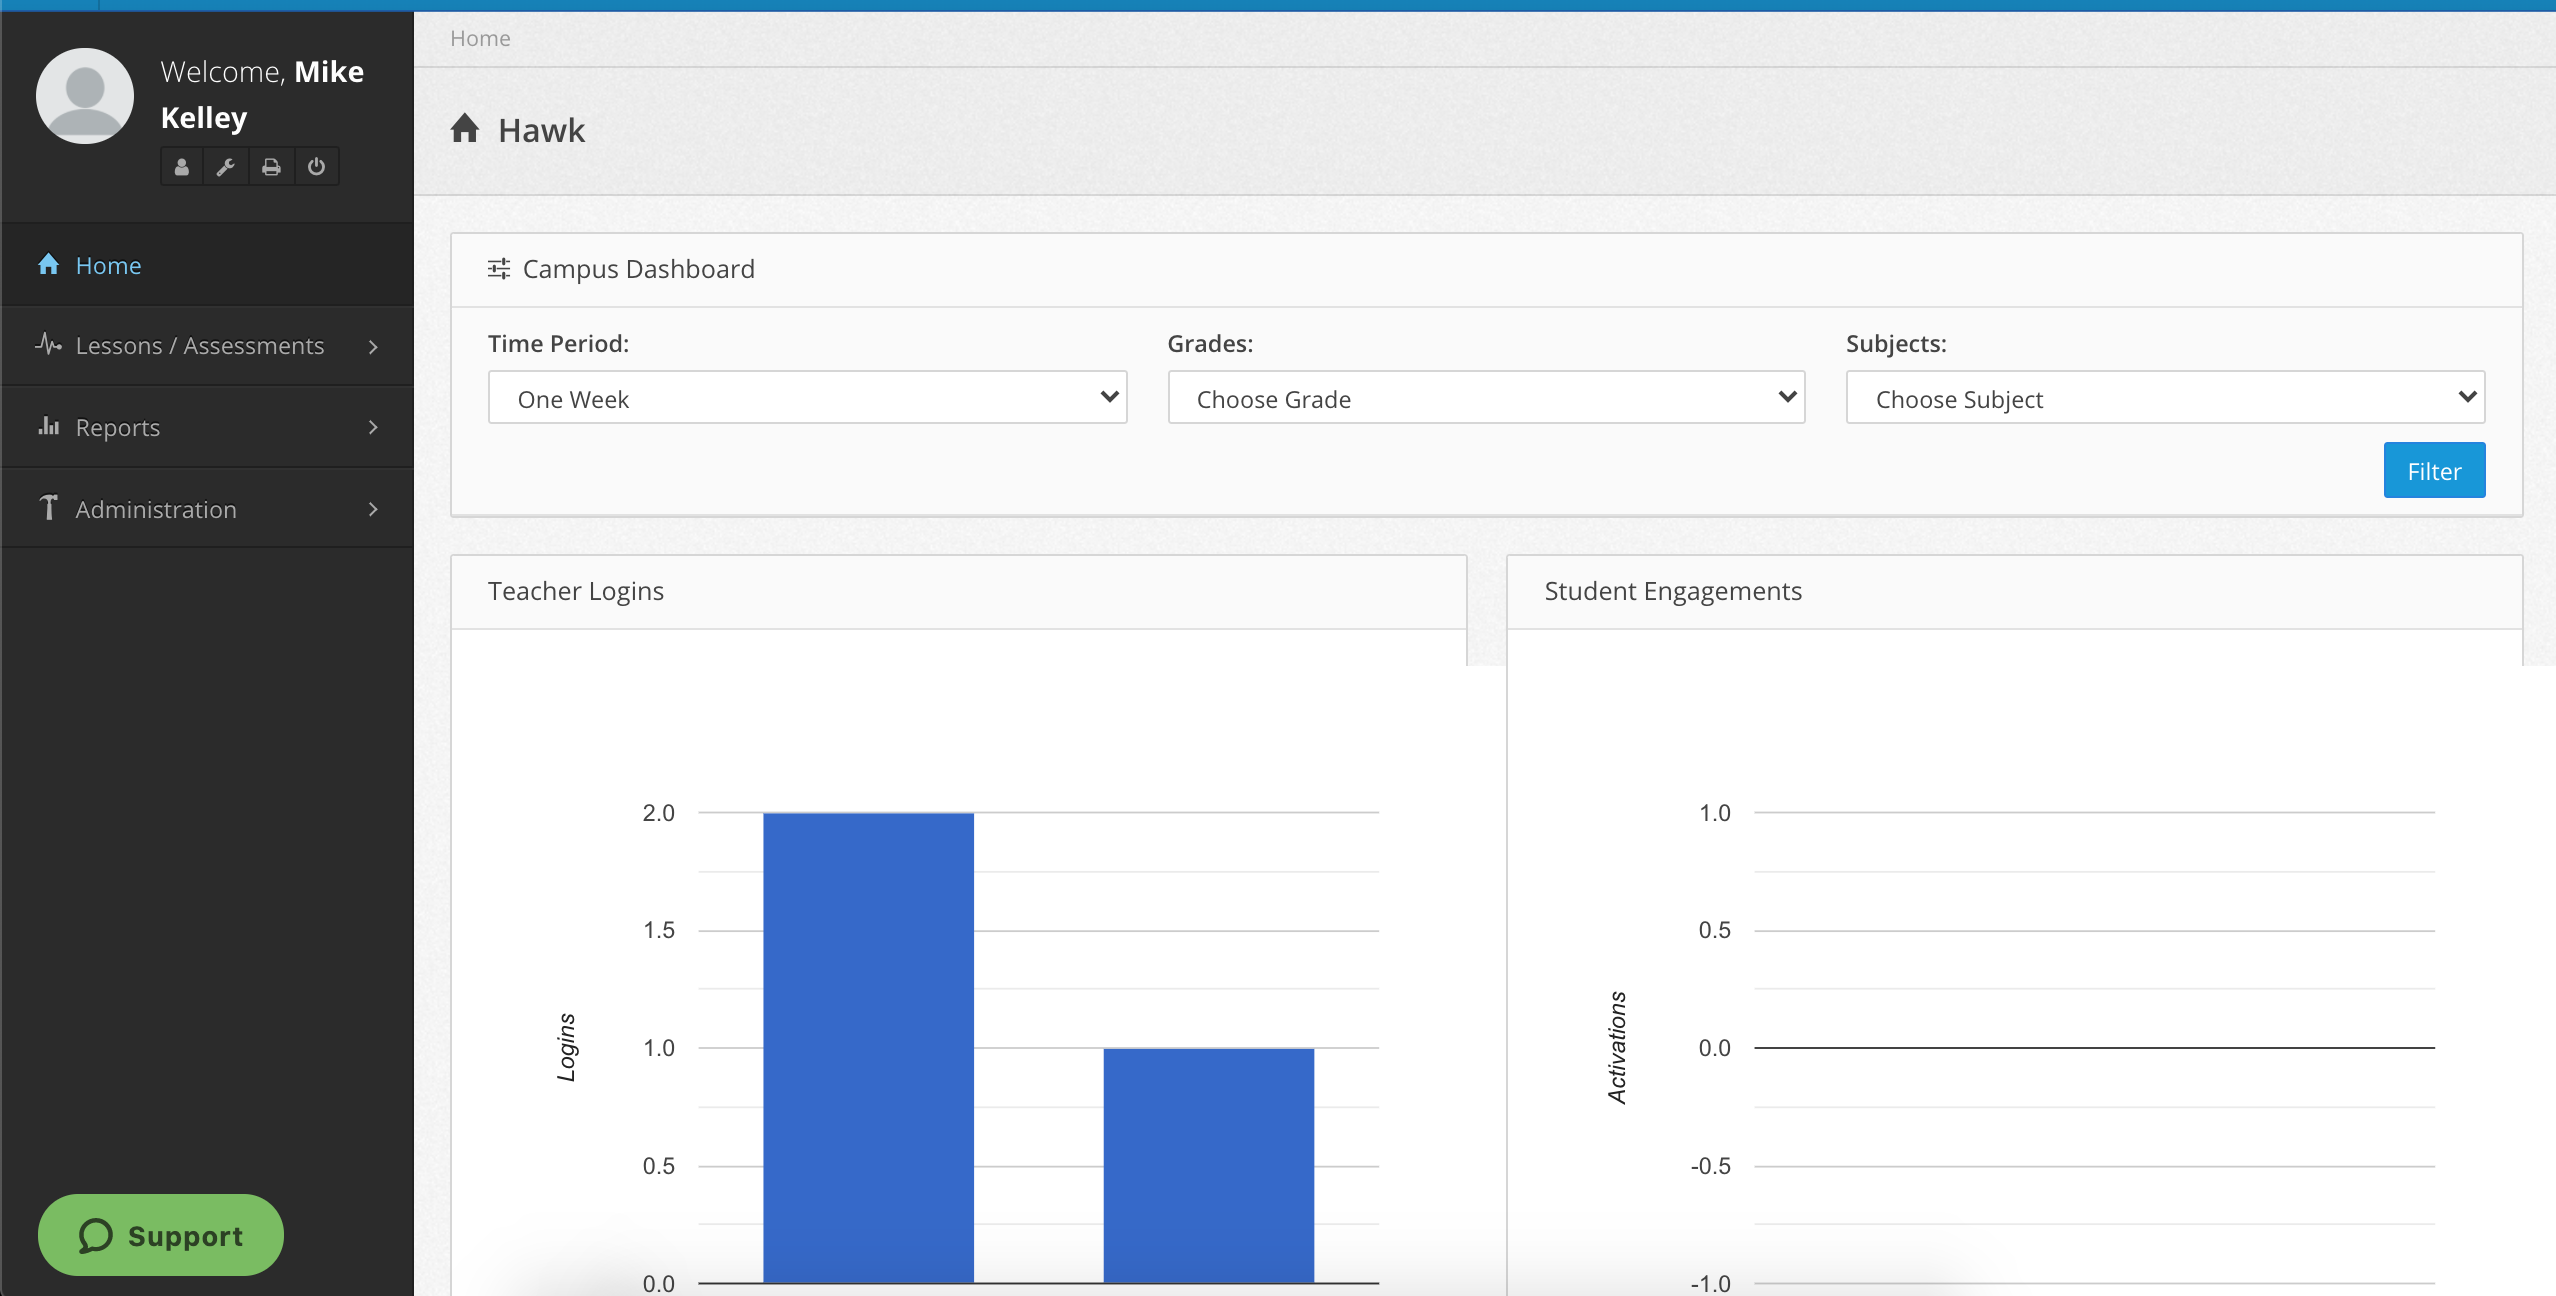Click the shorter bar in Teacher Logins chart

tap(1208, 1165)
